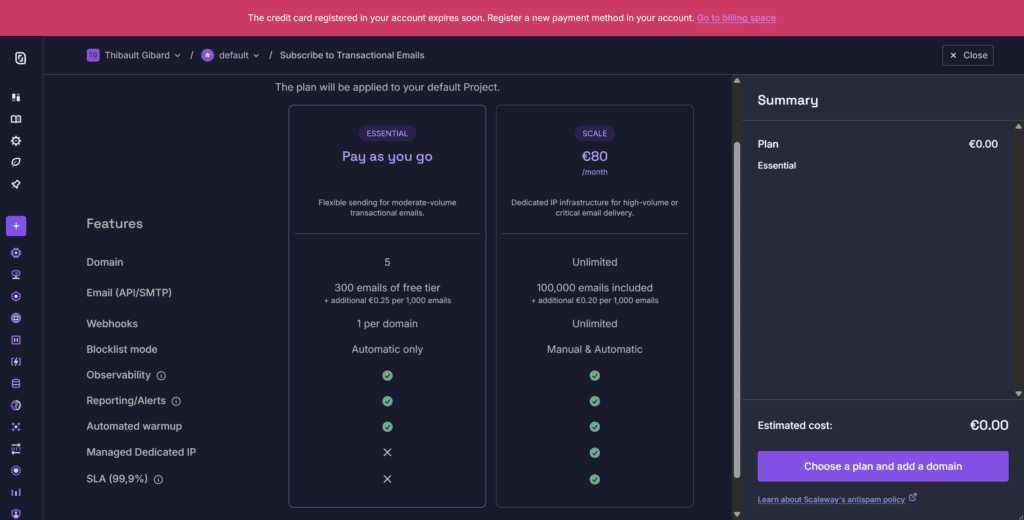Select the Essential pay as you go plan card

[x=387, y=306]
